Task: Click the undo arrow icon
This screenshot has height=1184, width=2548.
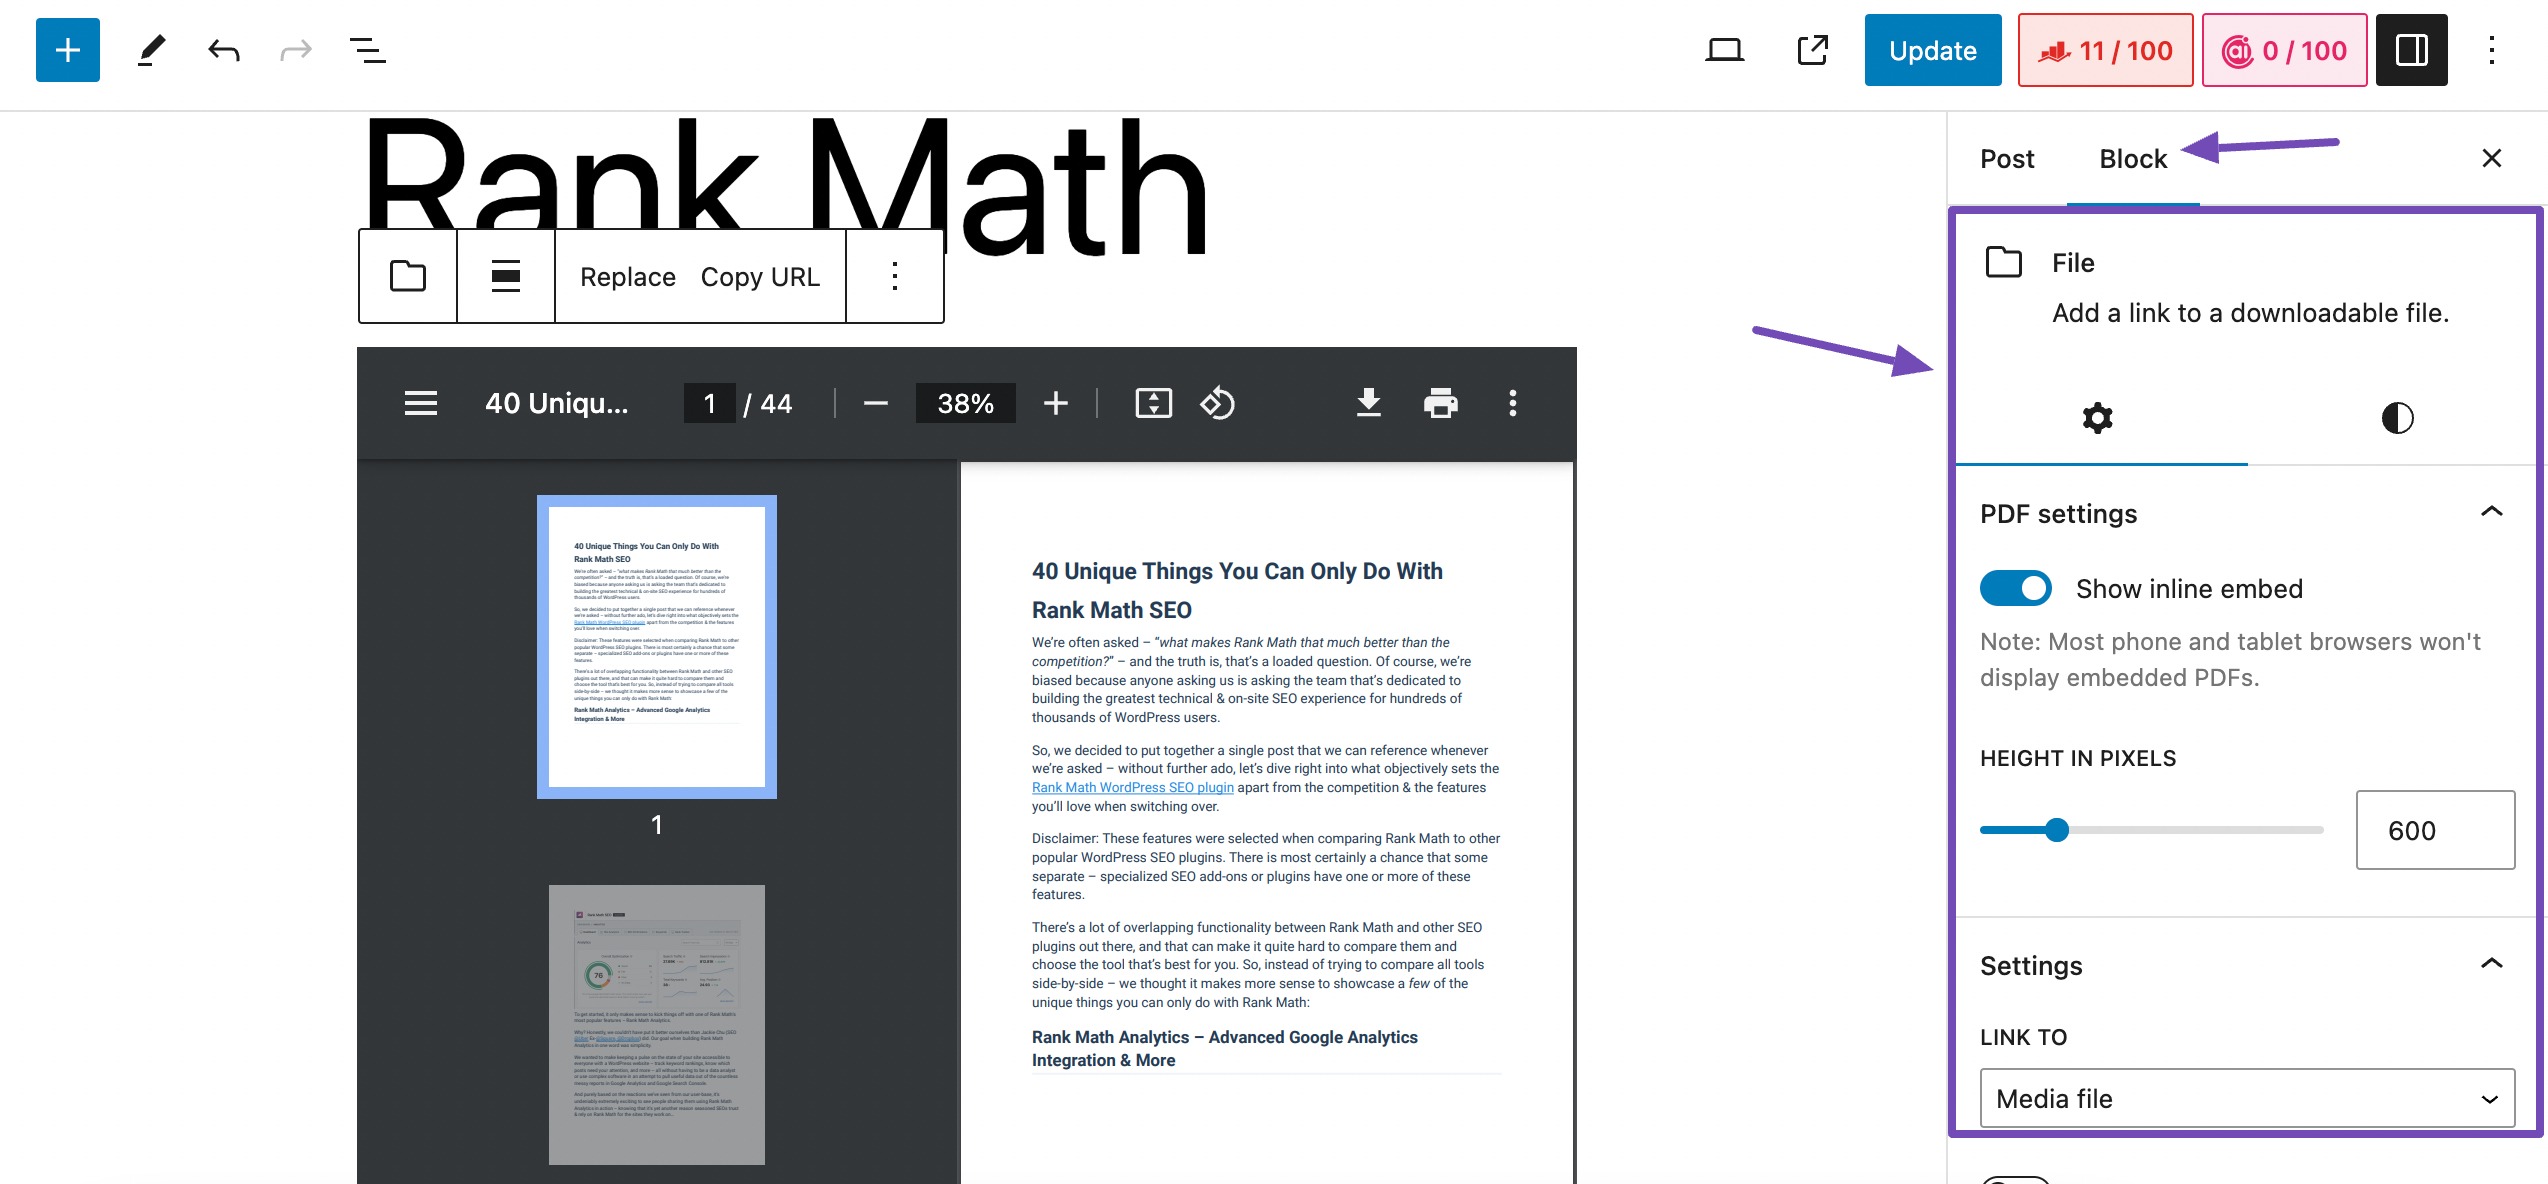Action: (x=223, y=49)
